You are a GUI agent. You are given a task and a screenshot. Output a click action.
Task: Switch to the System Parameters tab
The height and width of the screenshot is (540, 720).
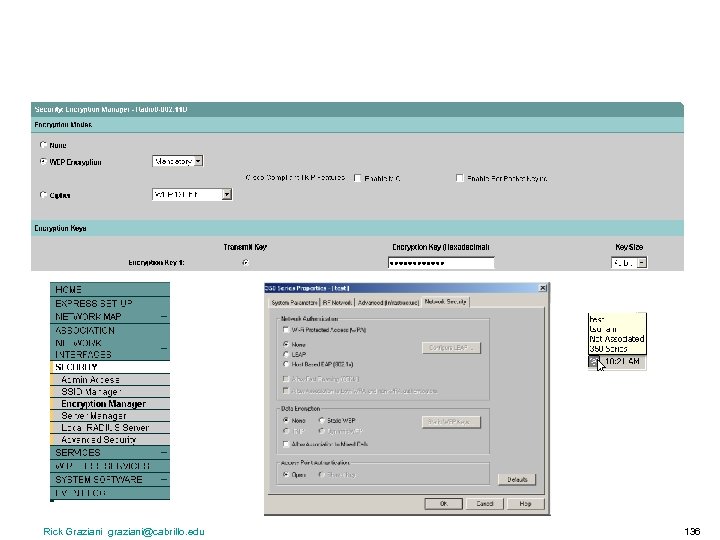294,303
